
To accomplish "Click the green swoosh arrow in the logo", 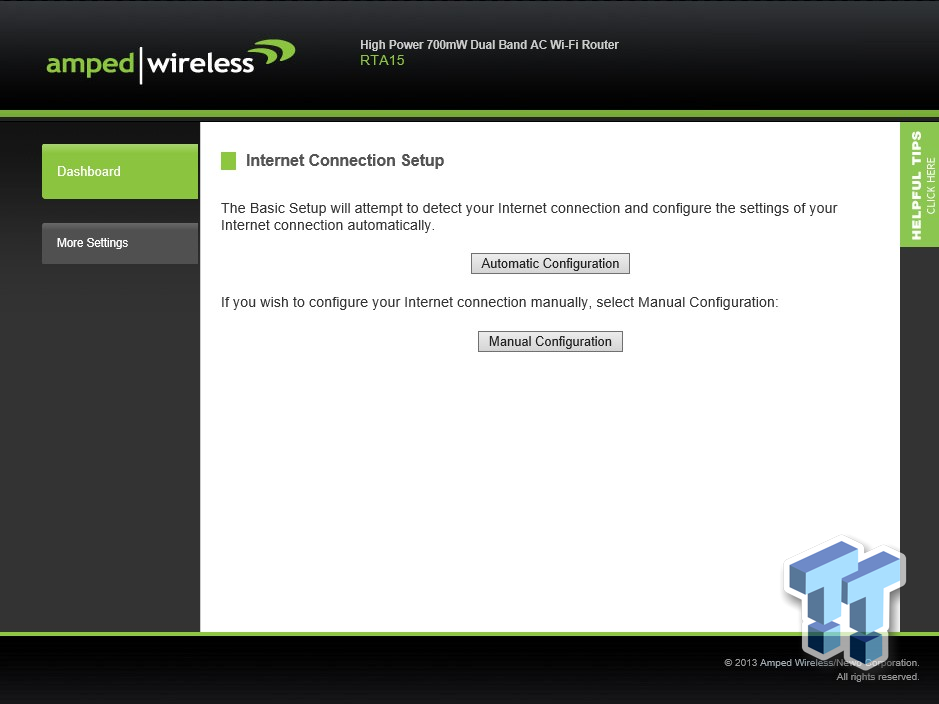I will tap(272, 50).
